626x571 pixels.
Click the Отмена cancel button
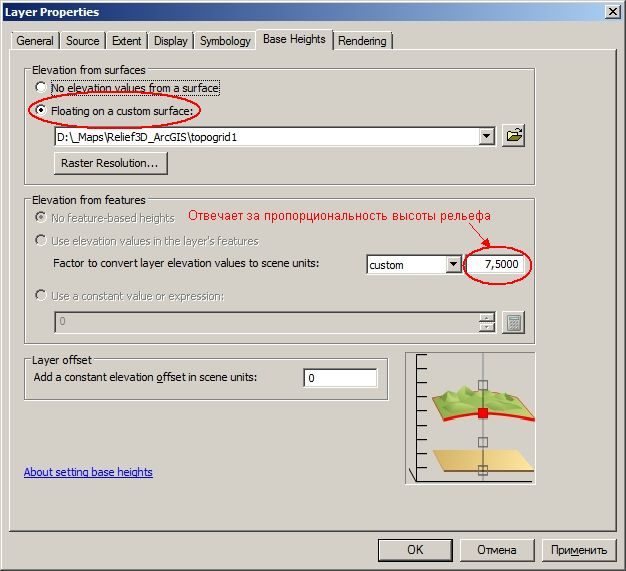click(x=497, y=550)
